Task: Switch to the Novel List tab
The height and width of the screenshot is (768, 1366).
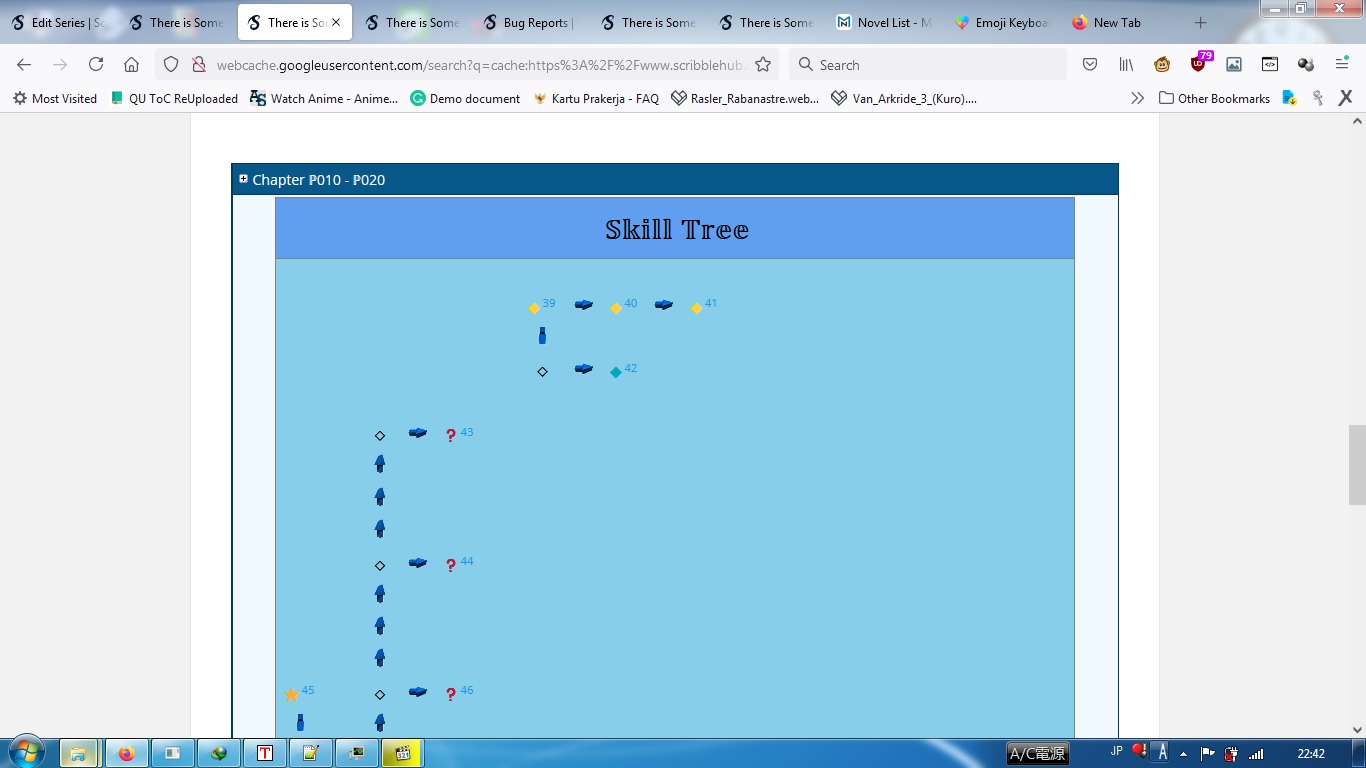Action: click(x=884, y=23)
